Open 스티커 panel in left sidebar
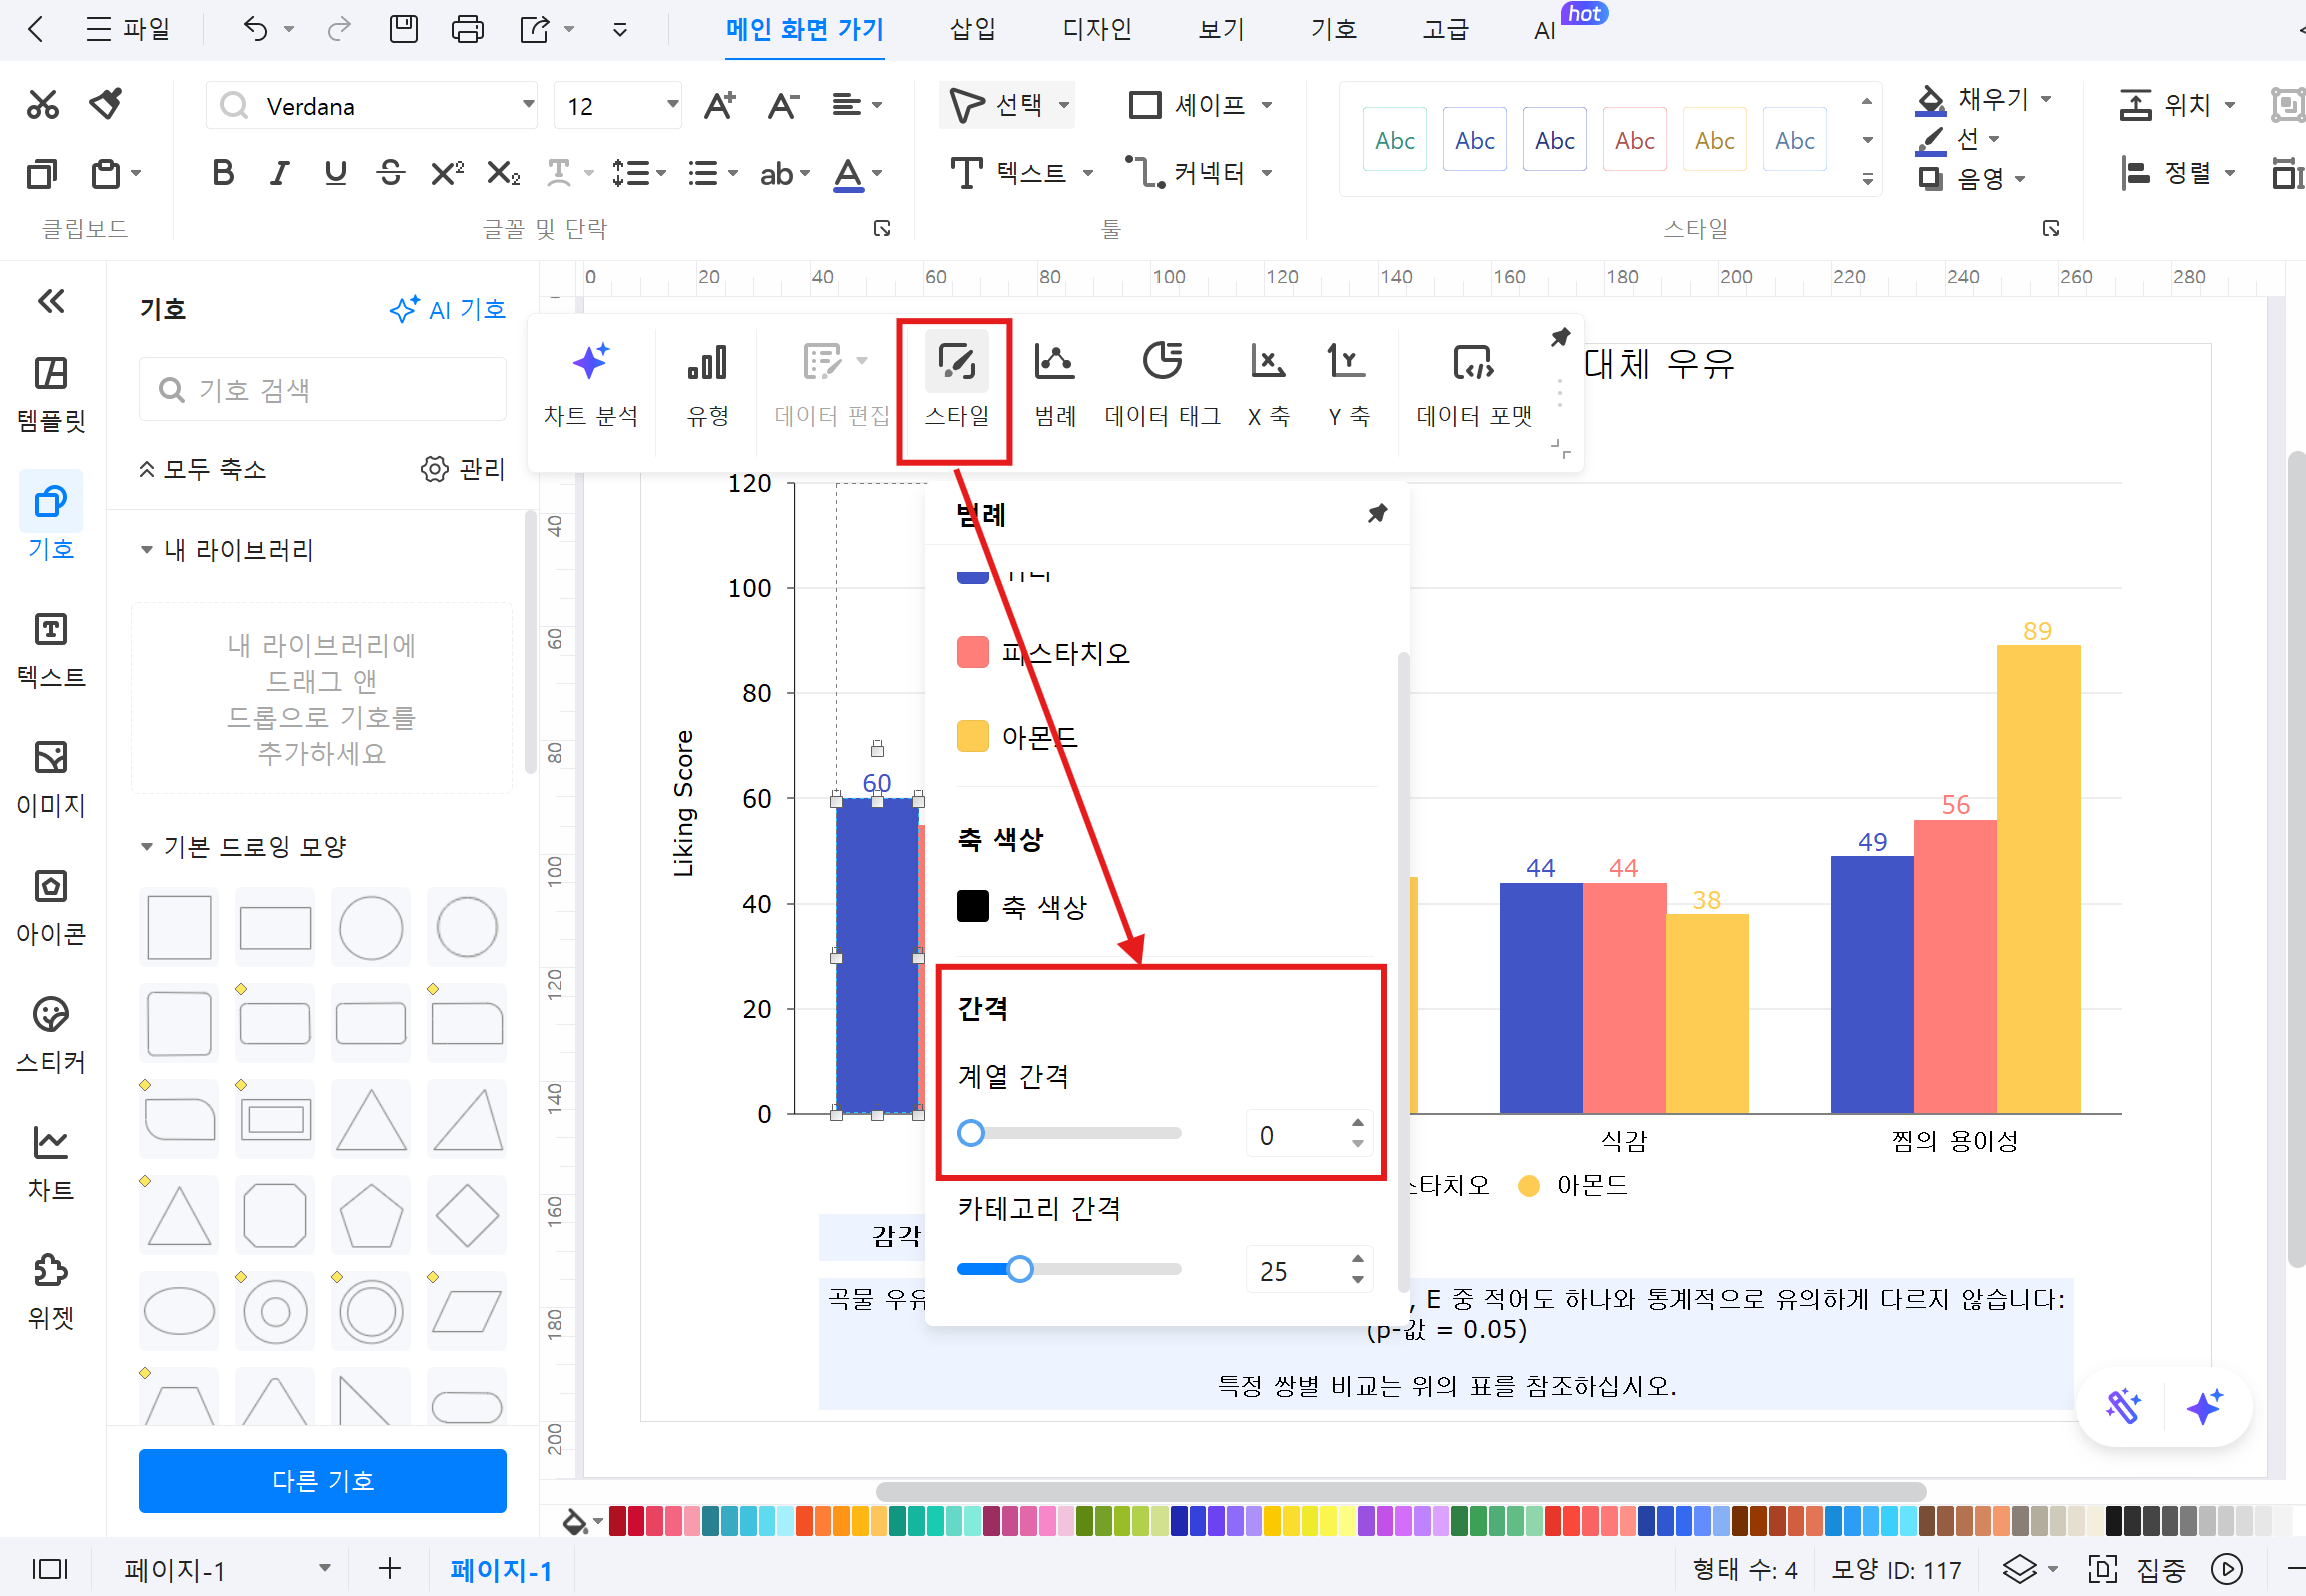 (x=51, y=1035)
